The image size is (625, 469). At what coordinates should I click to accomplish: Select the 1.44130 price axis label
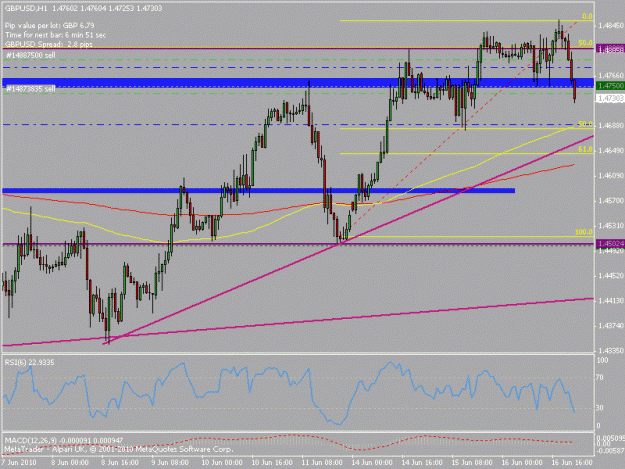tap(610, 300)
